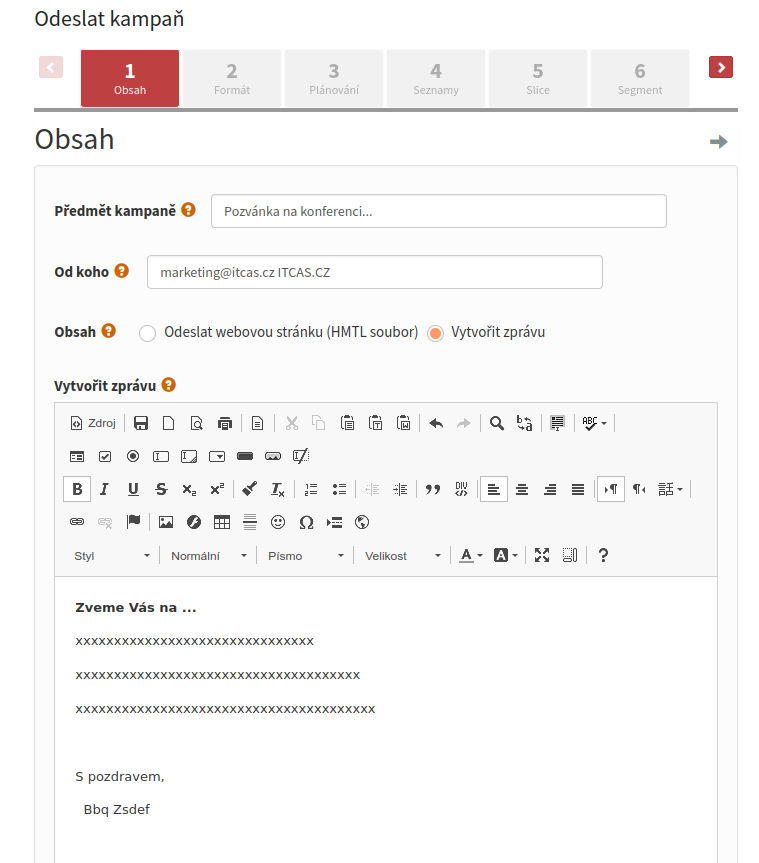Toggle bold formatting

(x=76, y=489)
